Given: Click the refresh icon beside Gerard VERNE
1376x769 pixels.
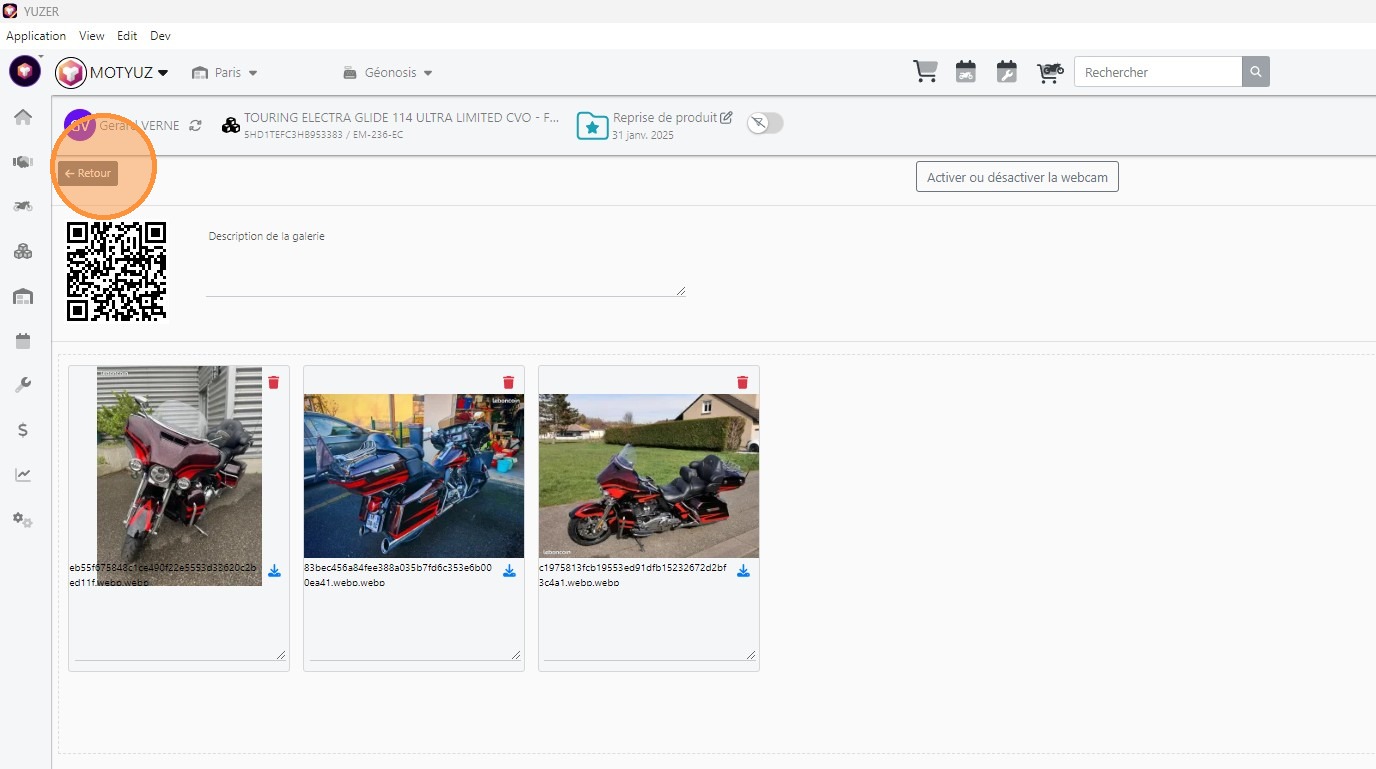Looking at the screenshot, I should coord(195,126).
